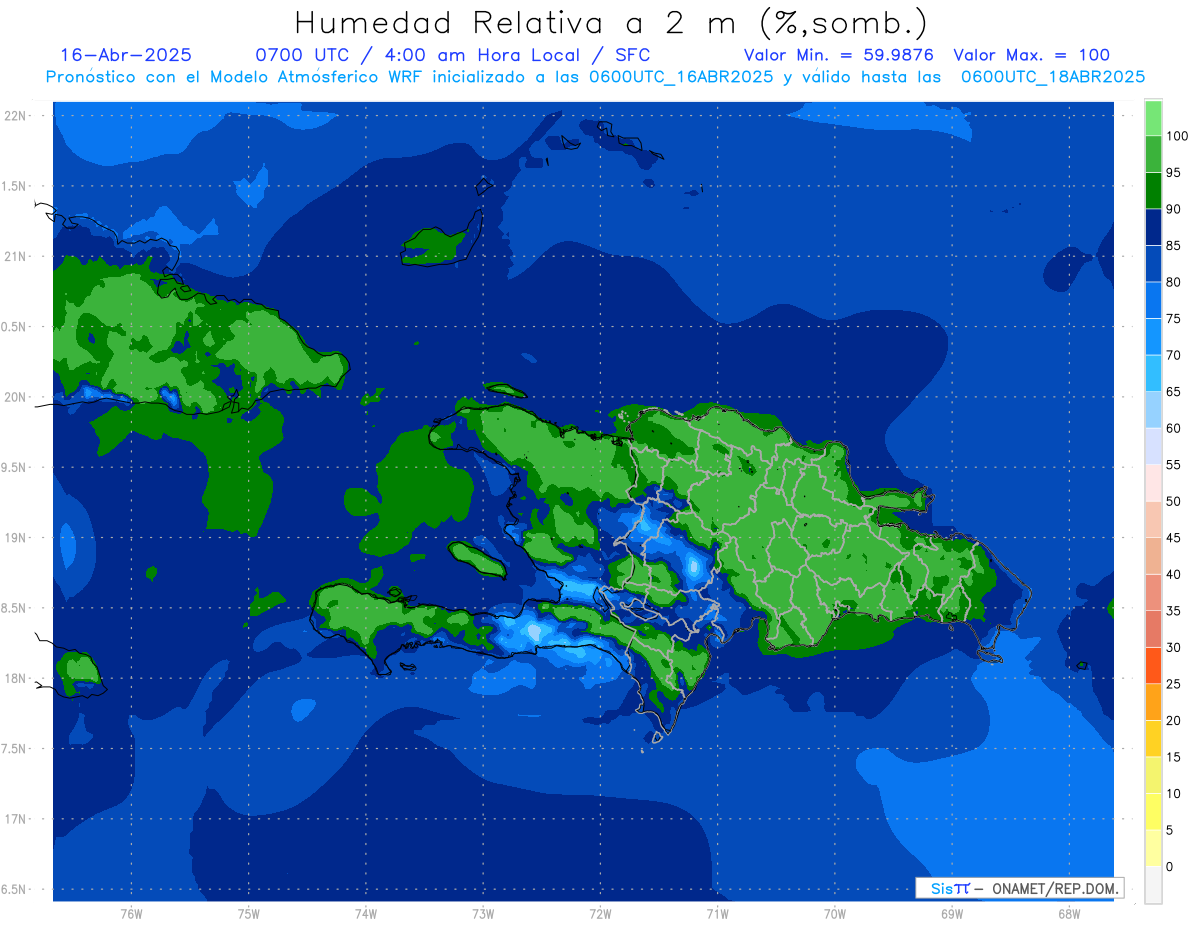Click the 76W longitude label
This screenshot has height=927, width=1200.
[131, 913]
